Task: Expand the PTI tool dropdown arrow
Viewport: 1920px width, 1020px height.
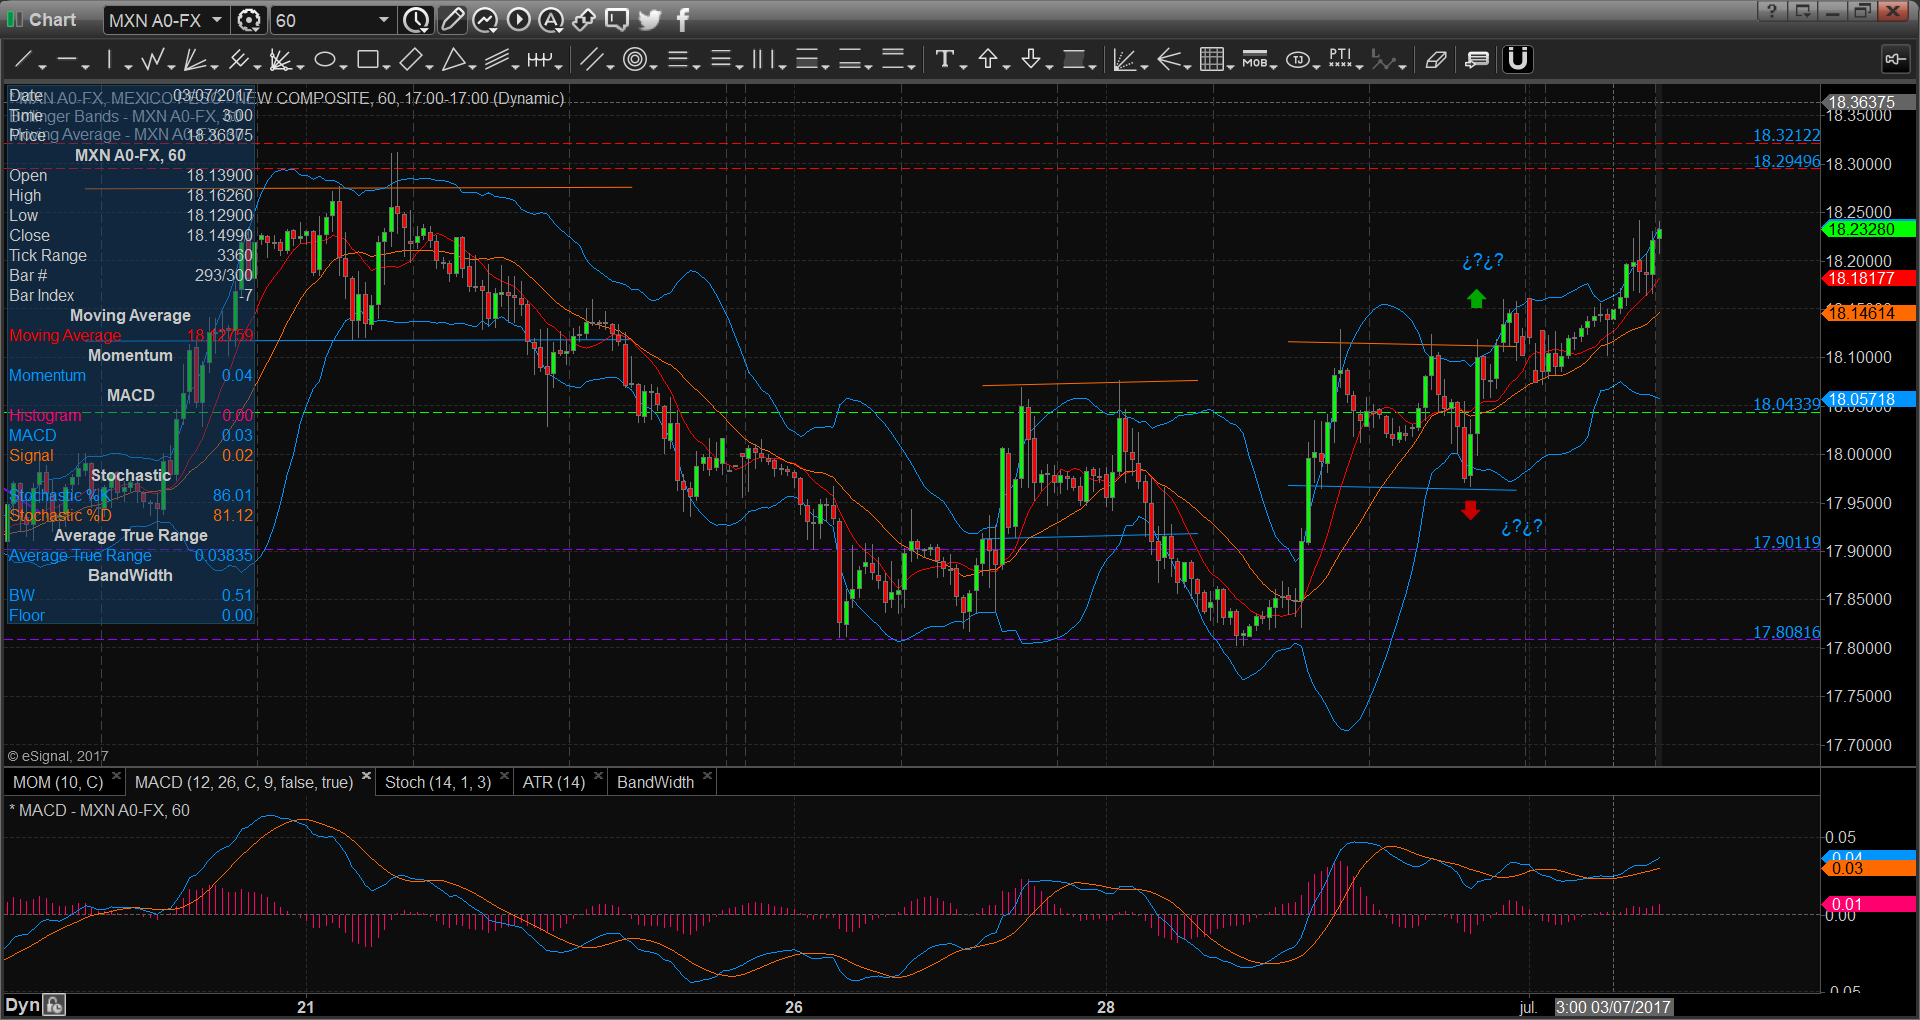Action: coord(1360,66)
